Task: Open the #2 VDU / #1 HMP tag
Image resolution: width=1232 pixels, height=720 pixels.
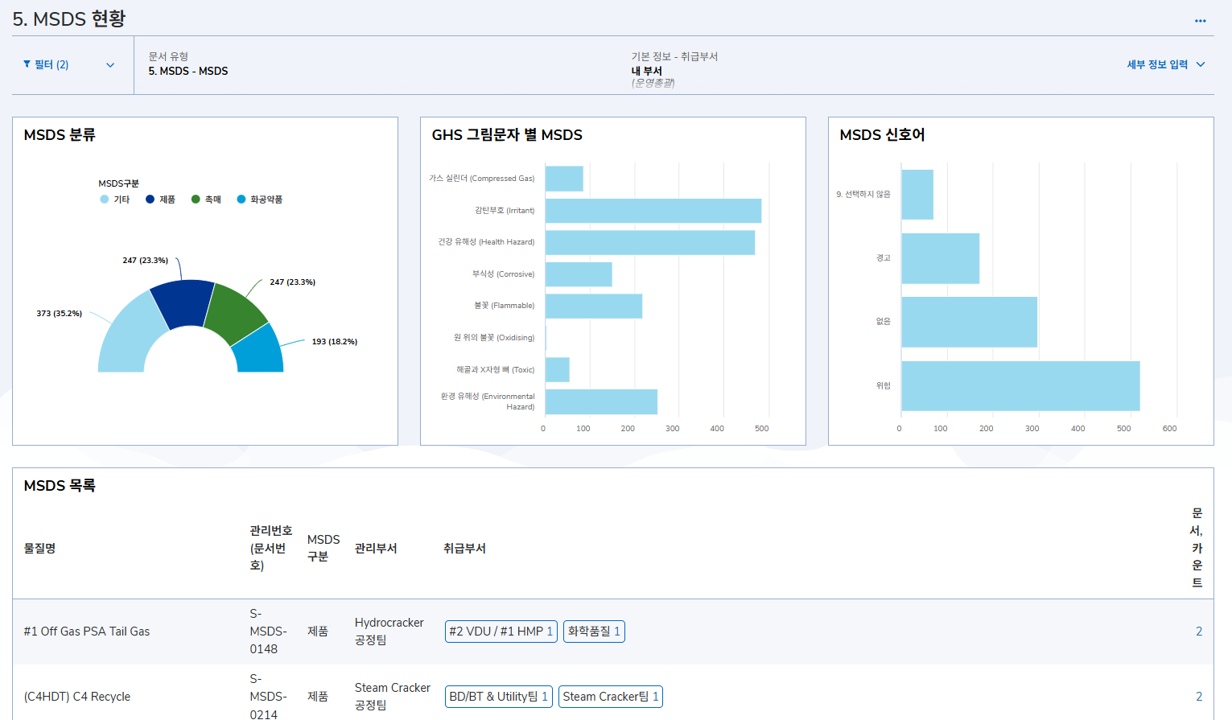Action: pos(501,632)
